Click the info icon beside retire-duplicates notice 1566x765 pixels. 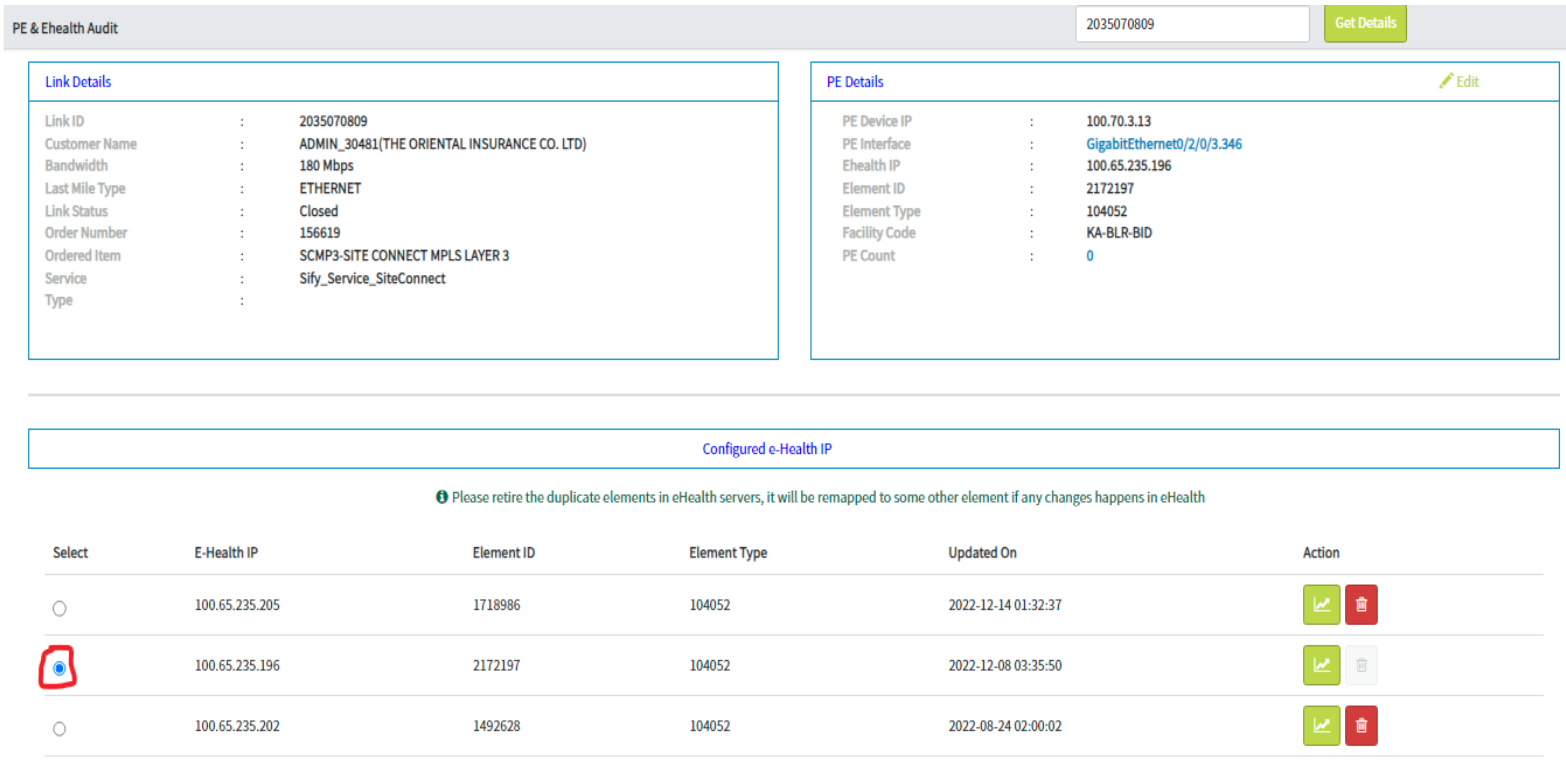pyautogui.click(x=442, y=497)
